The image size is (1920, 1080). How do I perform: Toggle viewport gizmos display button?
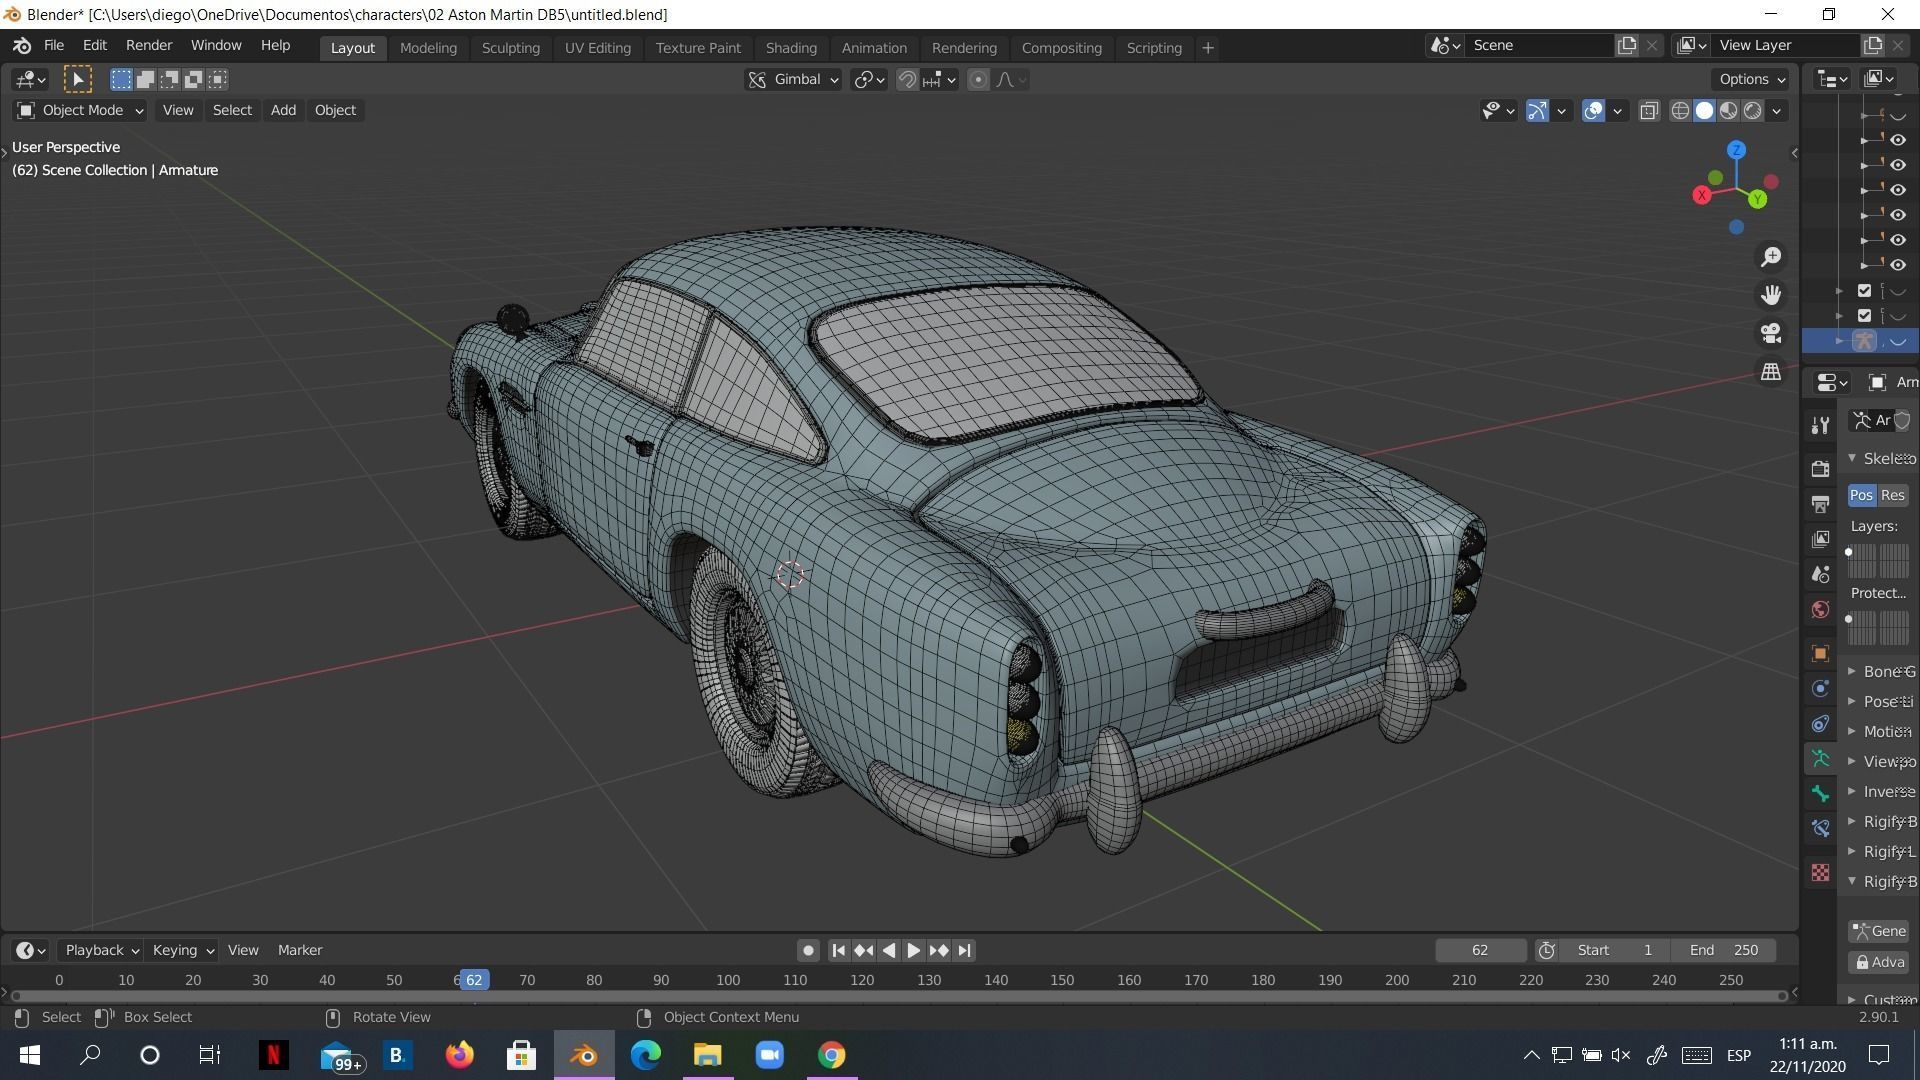click(1538, 111)
